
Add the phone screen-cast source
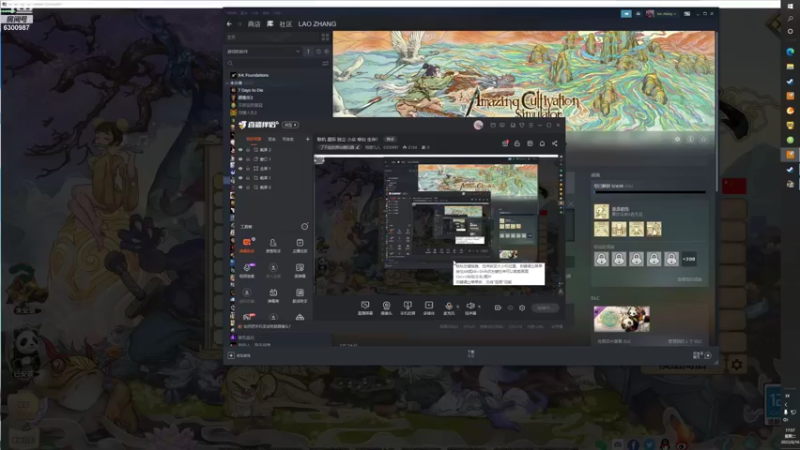click(407, 308)
